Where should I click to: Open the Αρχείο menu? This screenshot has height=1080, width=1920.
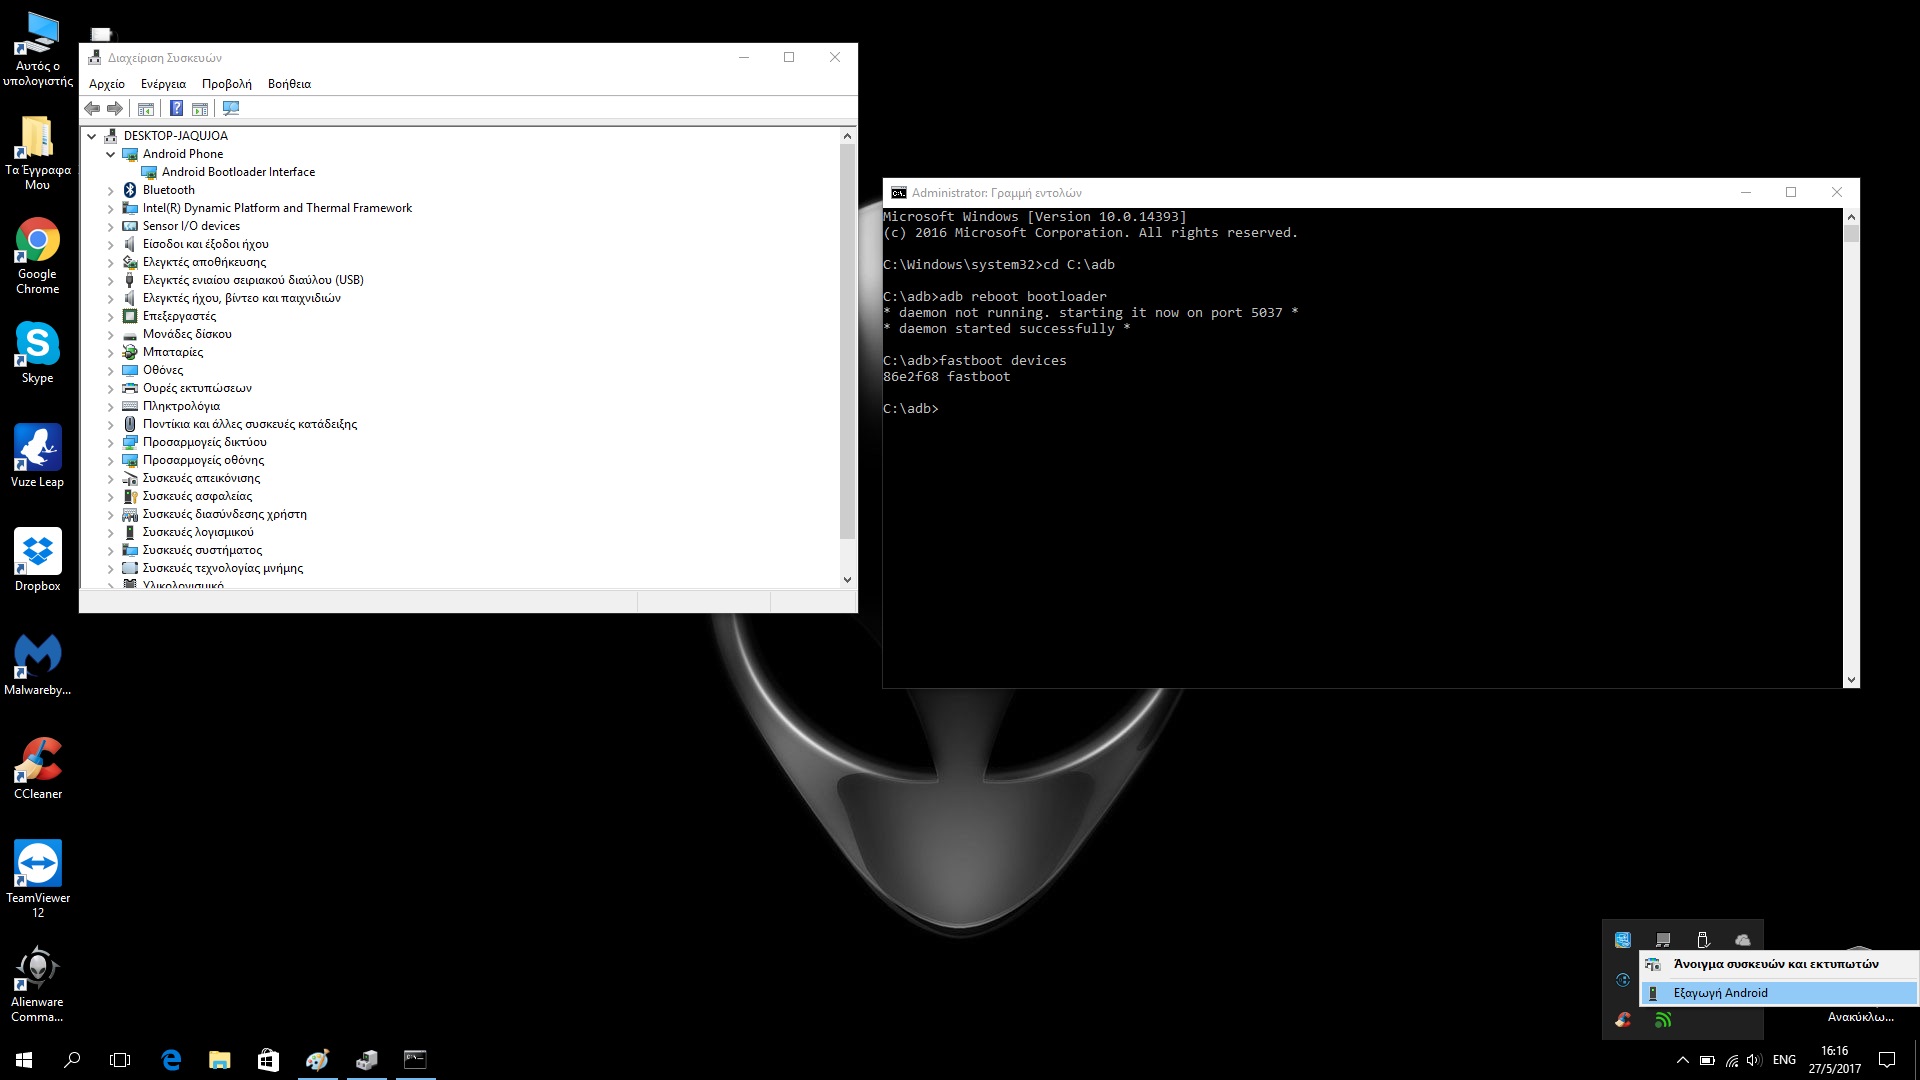(x=106, y=84)
